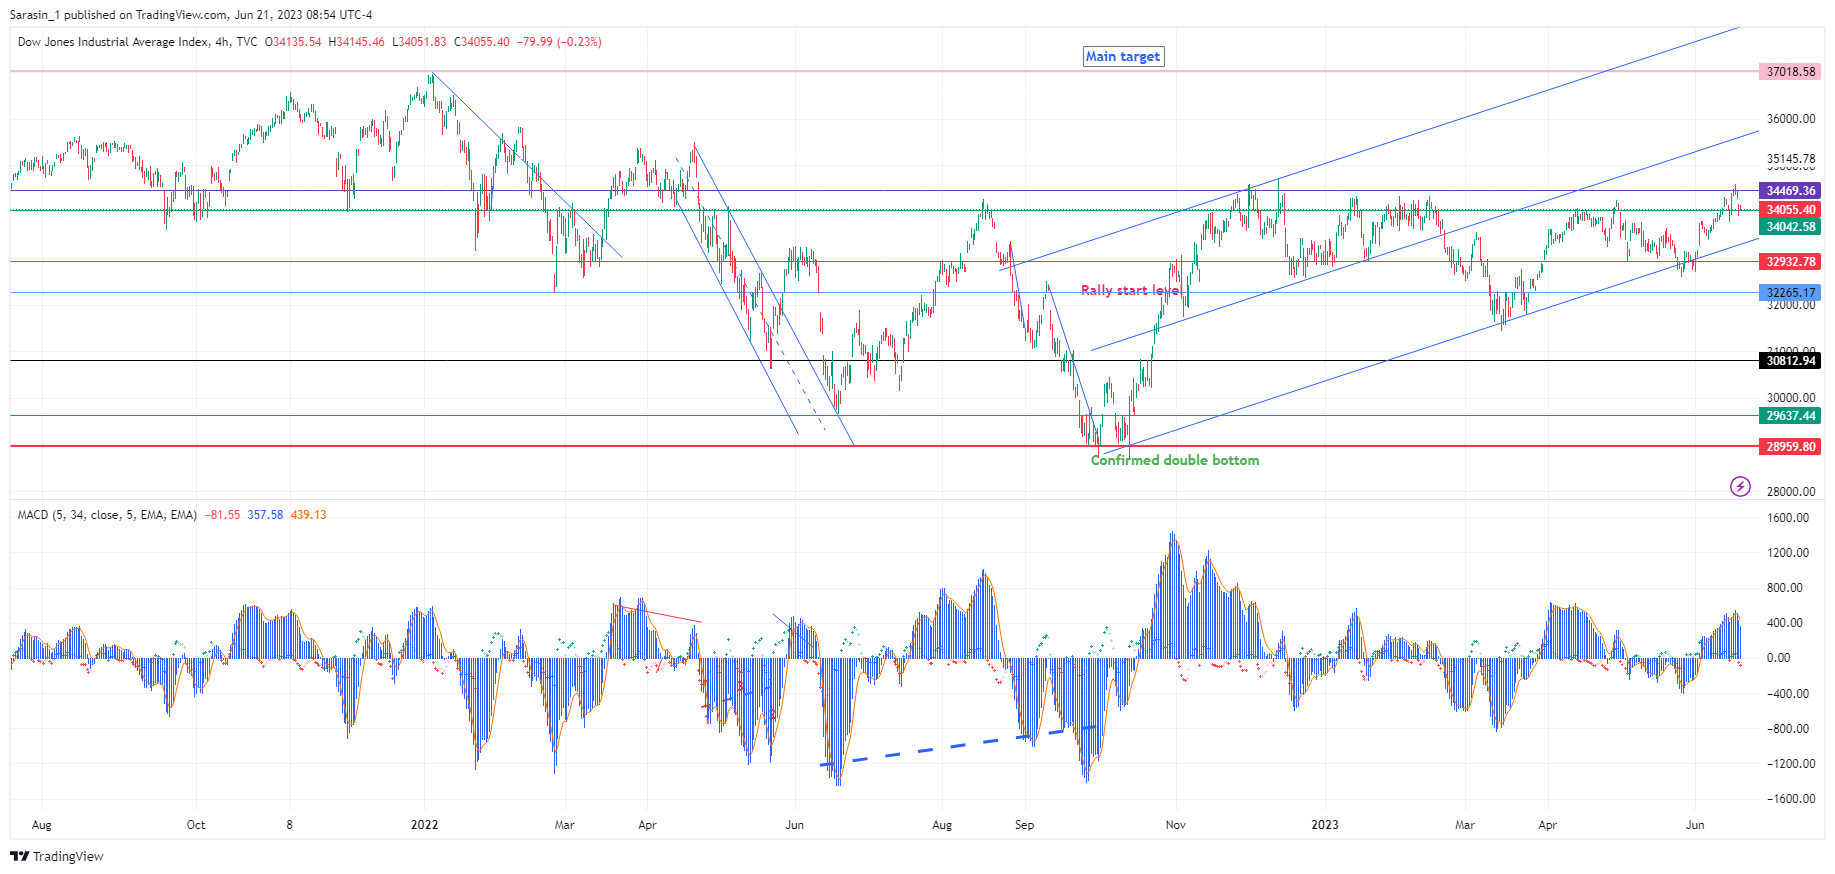Viewport: 1835px width, 874px height.
Task: Click the TradingView logo at the bottom
Action: click(57, 857)
